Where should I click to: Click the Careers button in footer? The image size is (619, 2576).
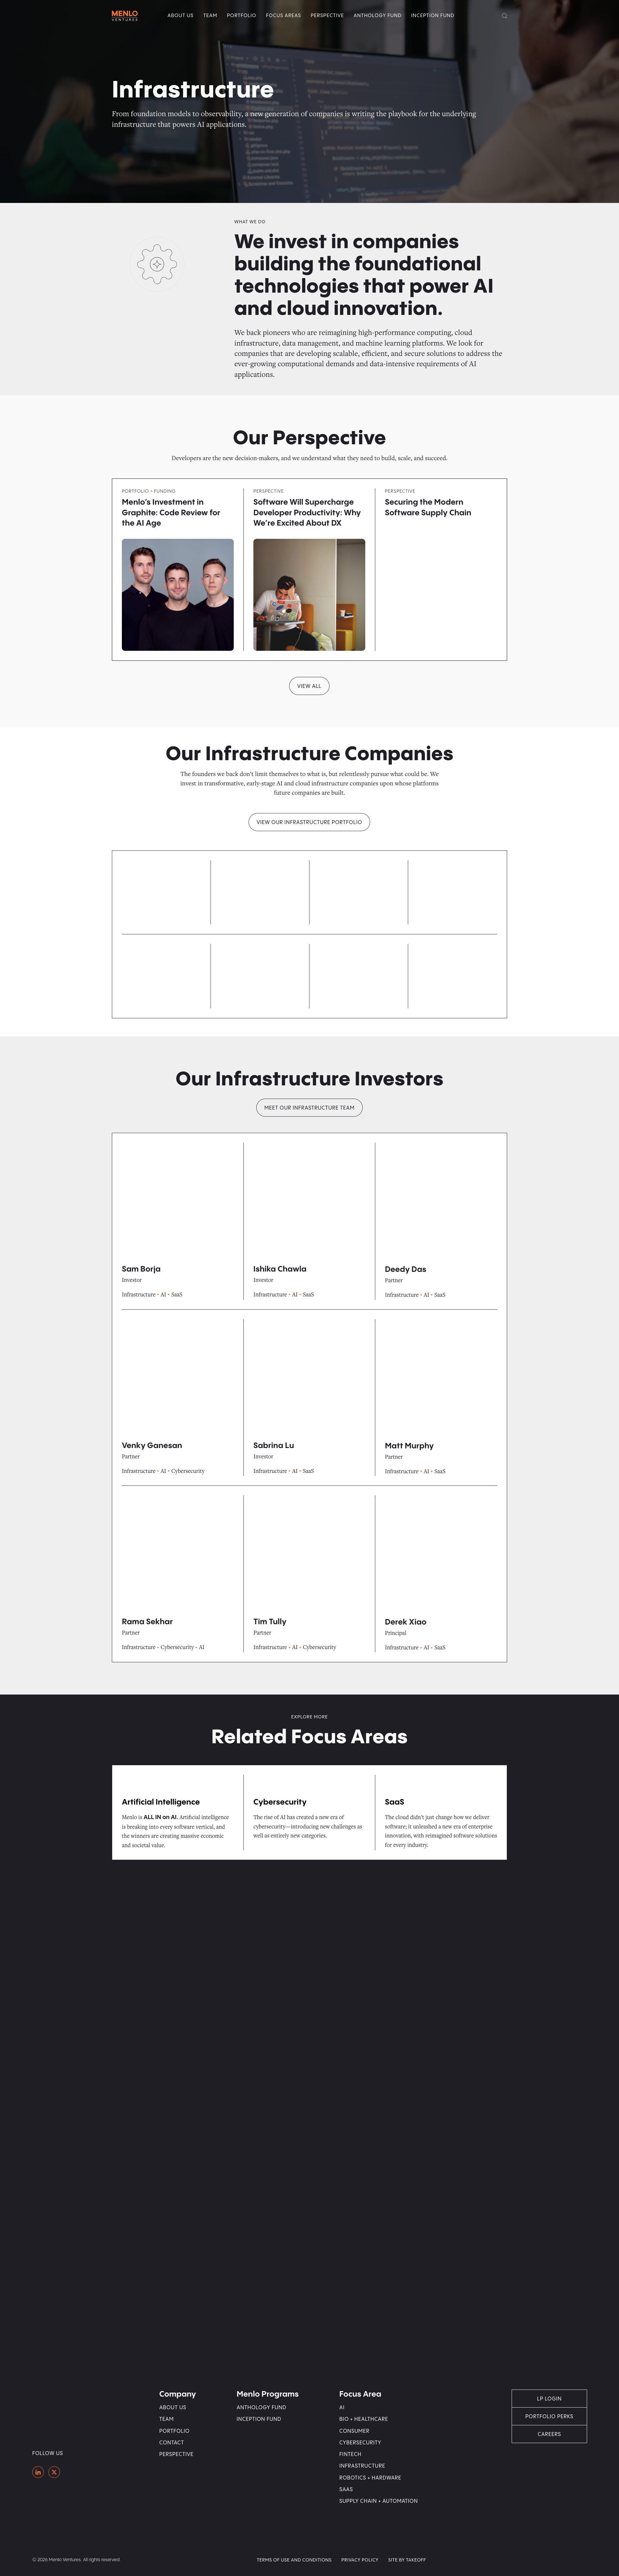coord(549,2434)
